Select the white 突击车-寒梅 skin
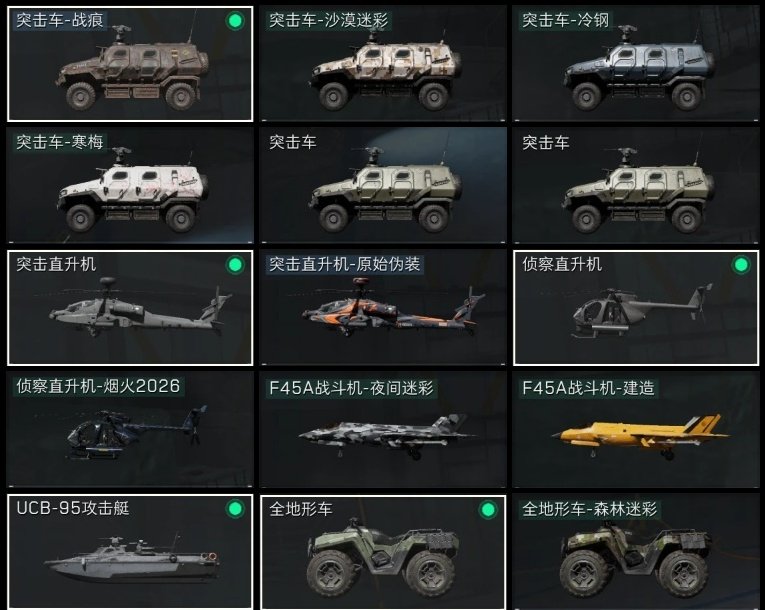Screen dimensions: 765x610 (130, 185)
